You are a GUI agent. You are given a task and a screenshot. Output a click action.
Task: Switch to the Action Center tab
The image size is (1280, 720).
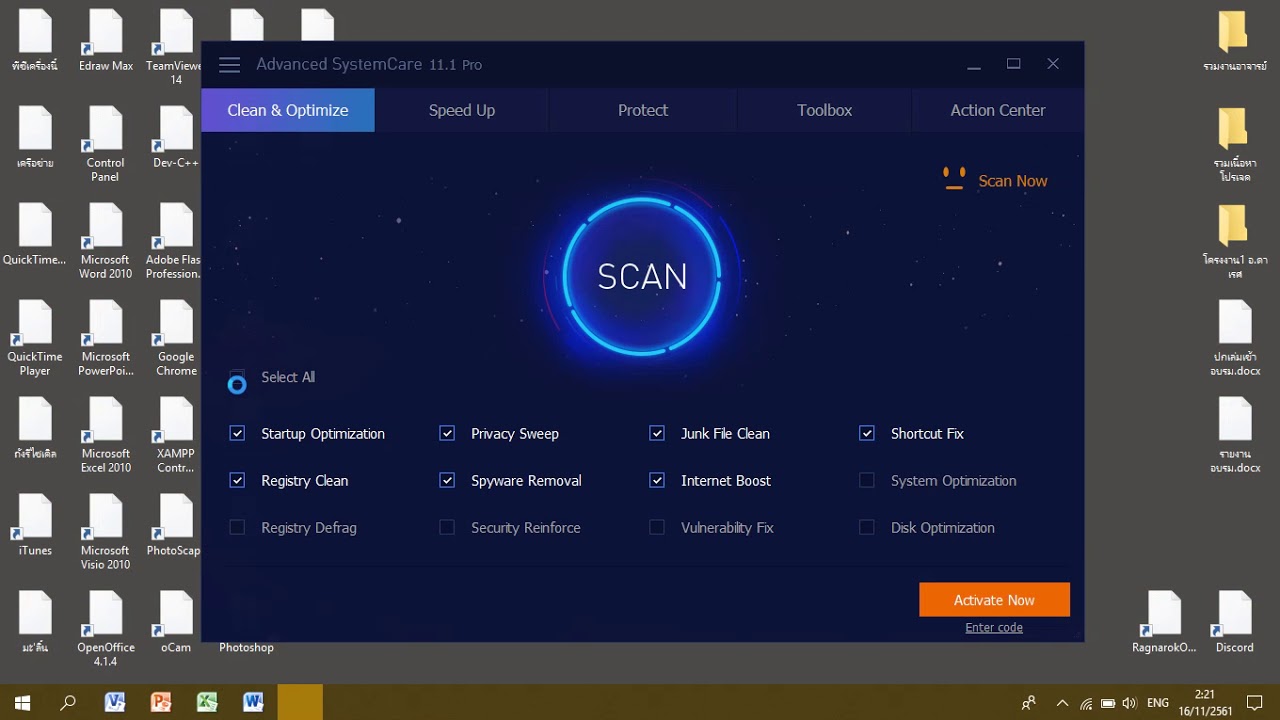point(998,110)
